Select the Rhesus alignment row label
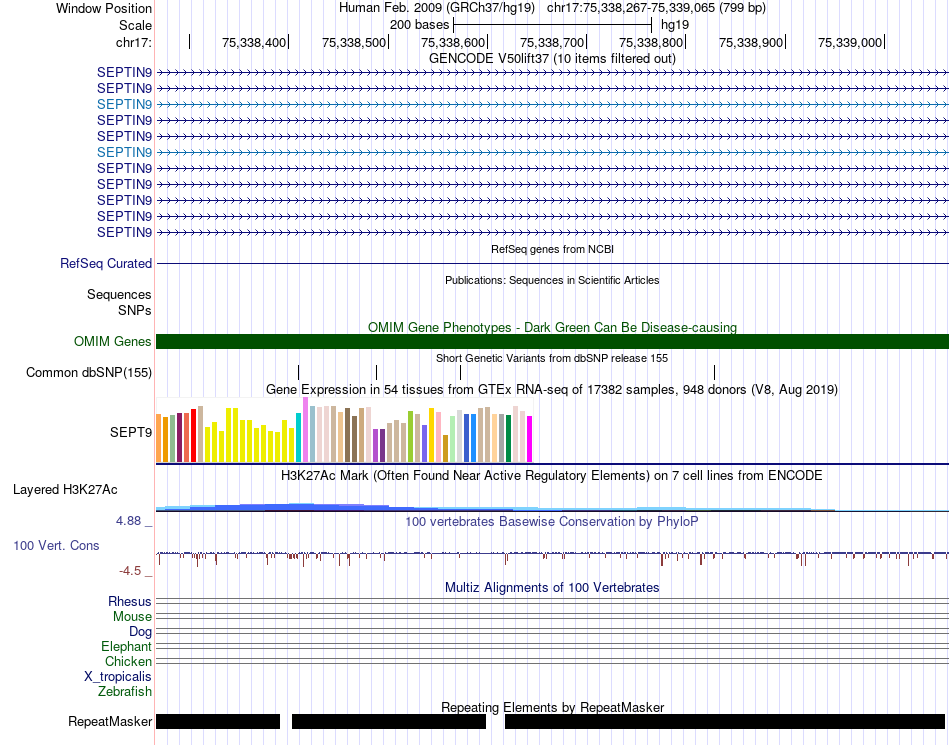 click(x=130, y=601)
